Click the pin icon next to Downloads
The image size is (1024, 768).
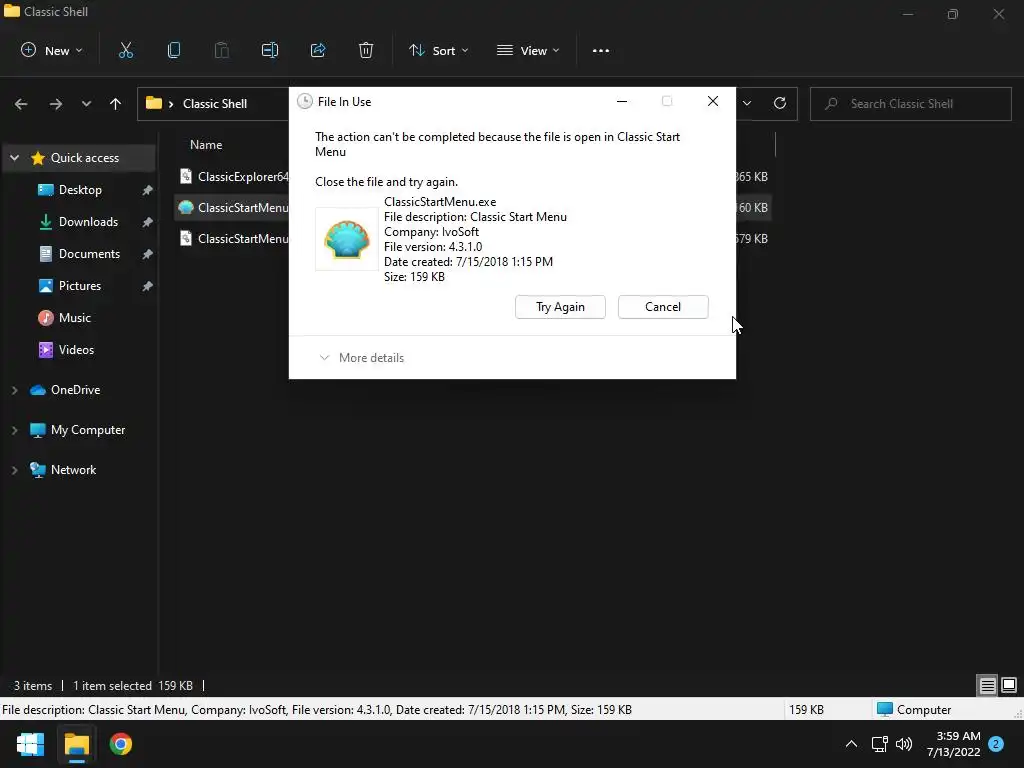click(x=148, y=222)
